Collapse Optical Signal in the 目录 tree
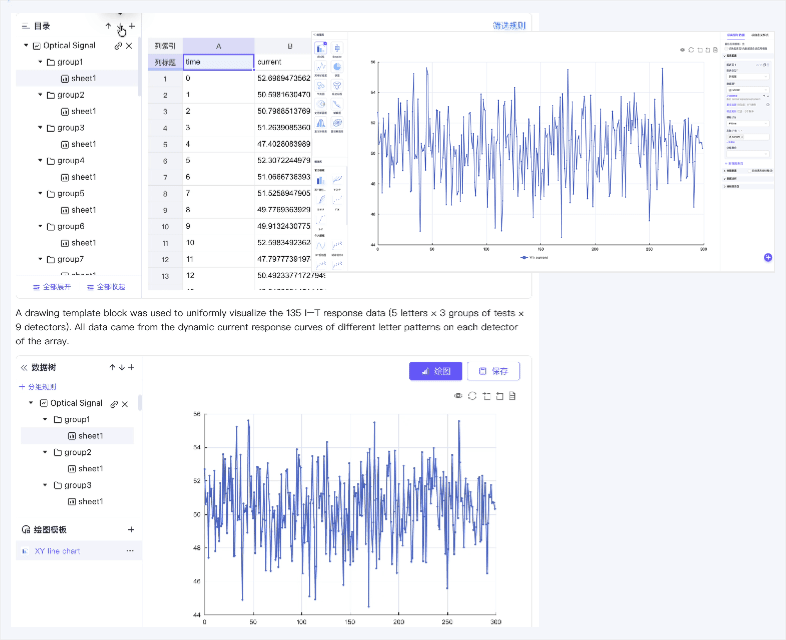This screenshot has height=640, width=786. (x=26, y=45)
